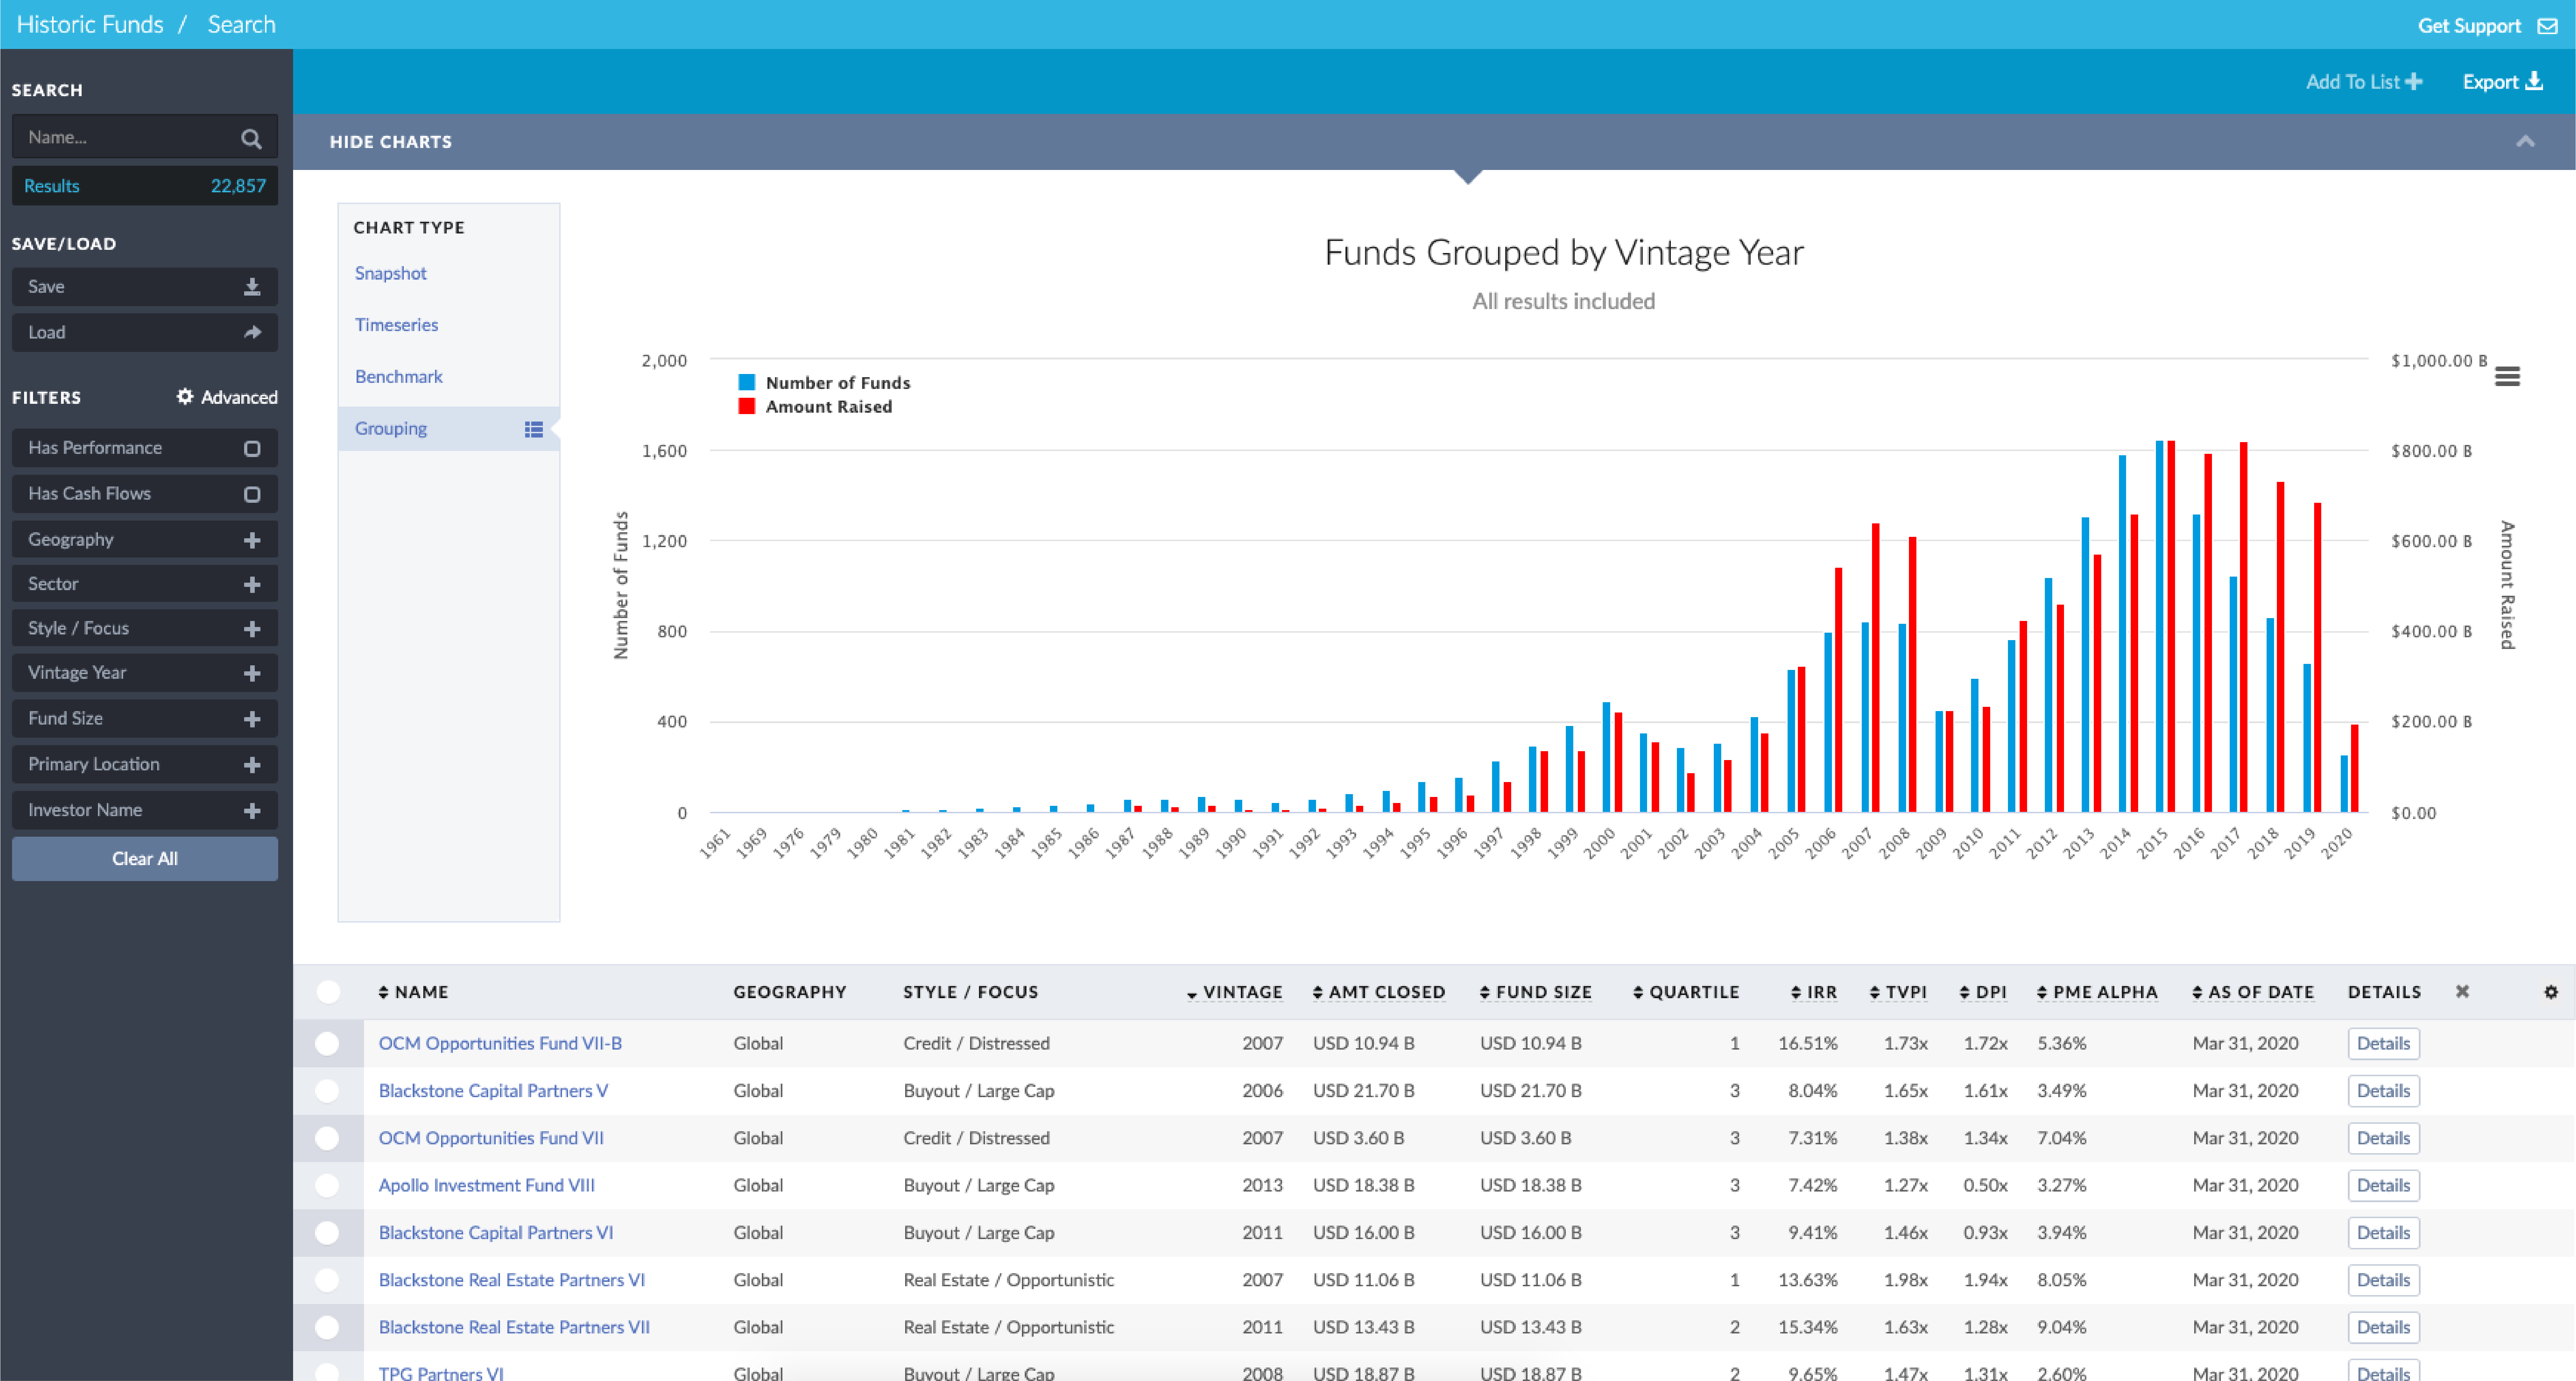Click the Add To List plus icon
The width and height of the screenshot is (2576, 1381).
(2413, 82)
